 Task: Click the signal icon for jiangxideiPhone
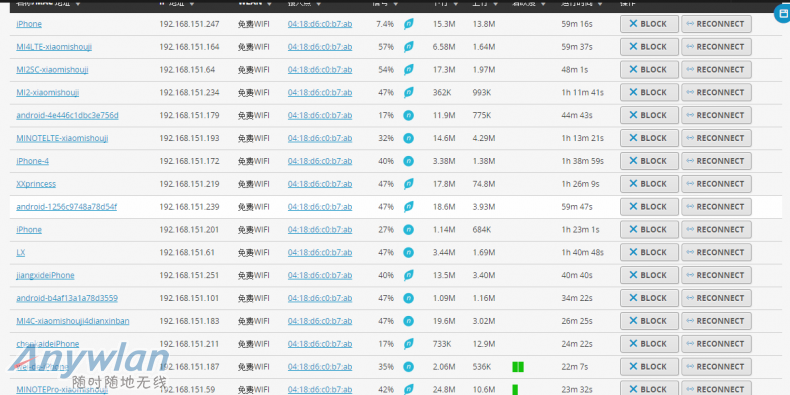point(409,275)
